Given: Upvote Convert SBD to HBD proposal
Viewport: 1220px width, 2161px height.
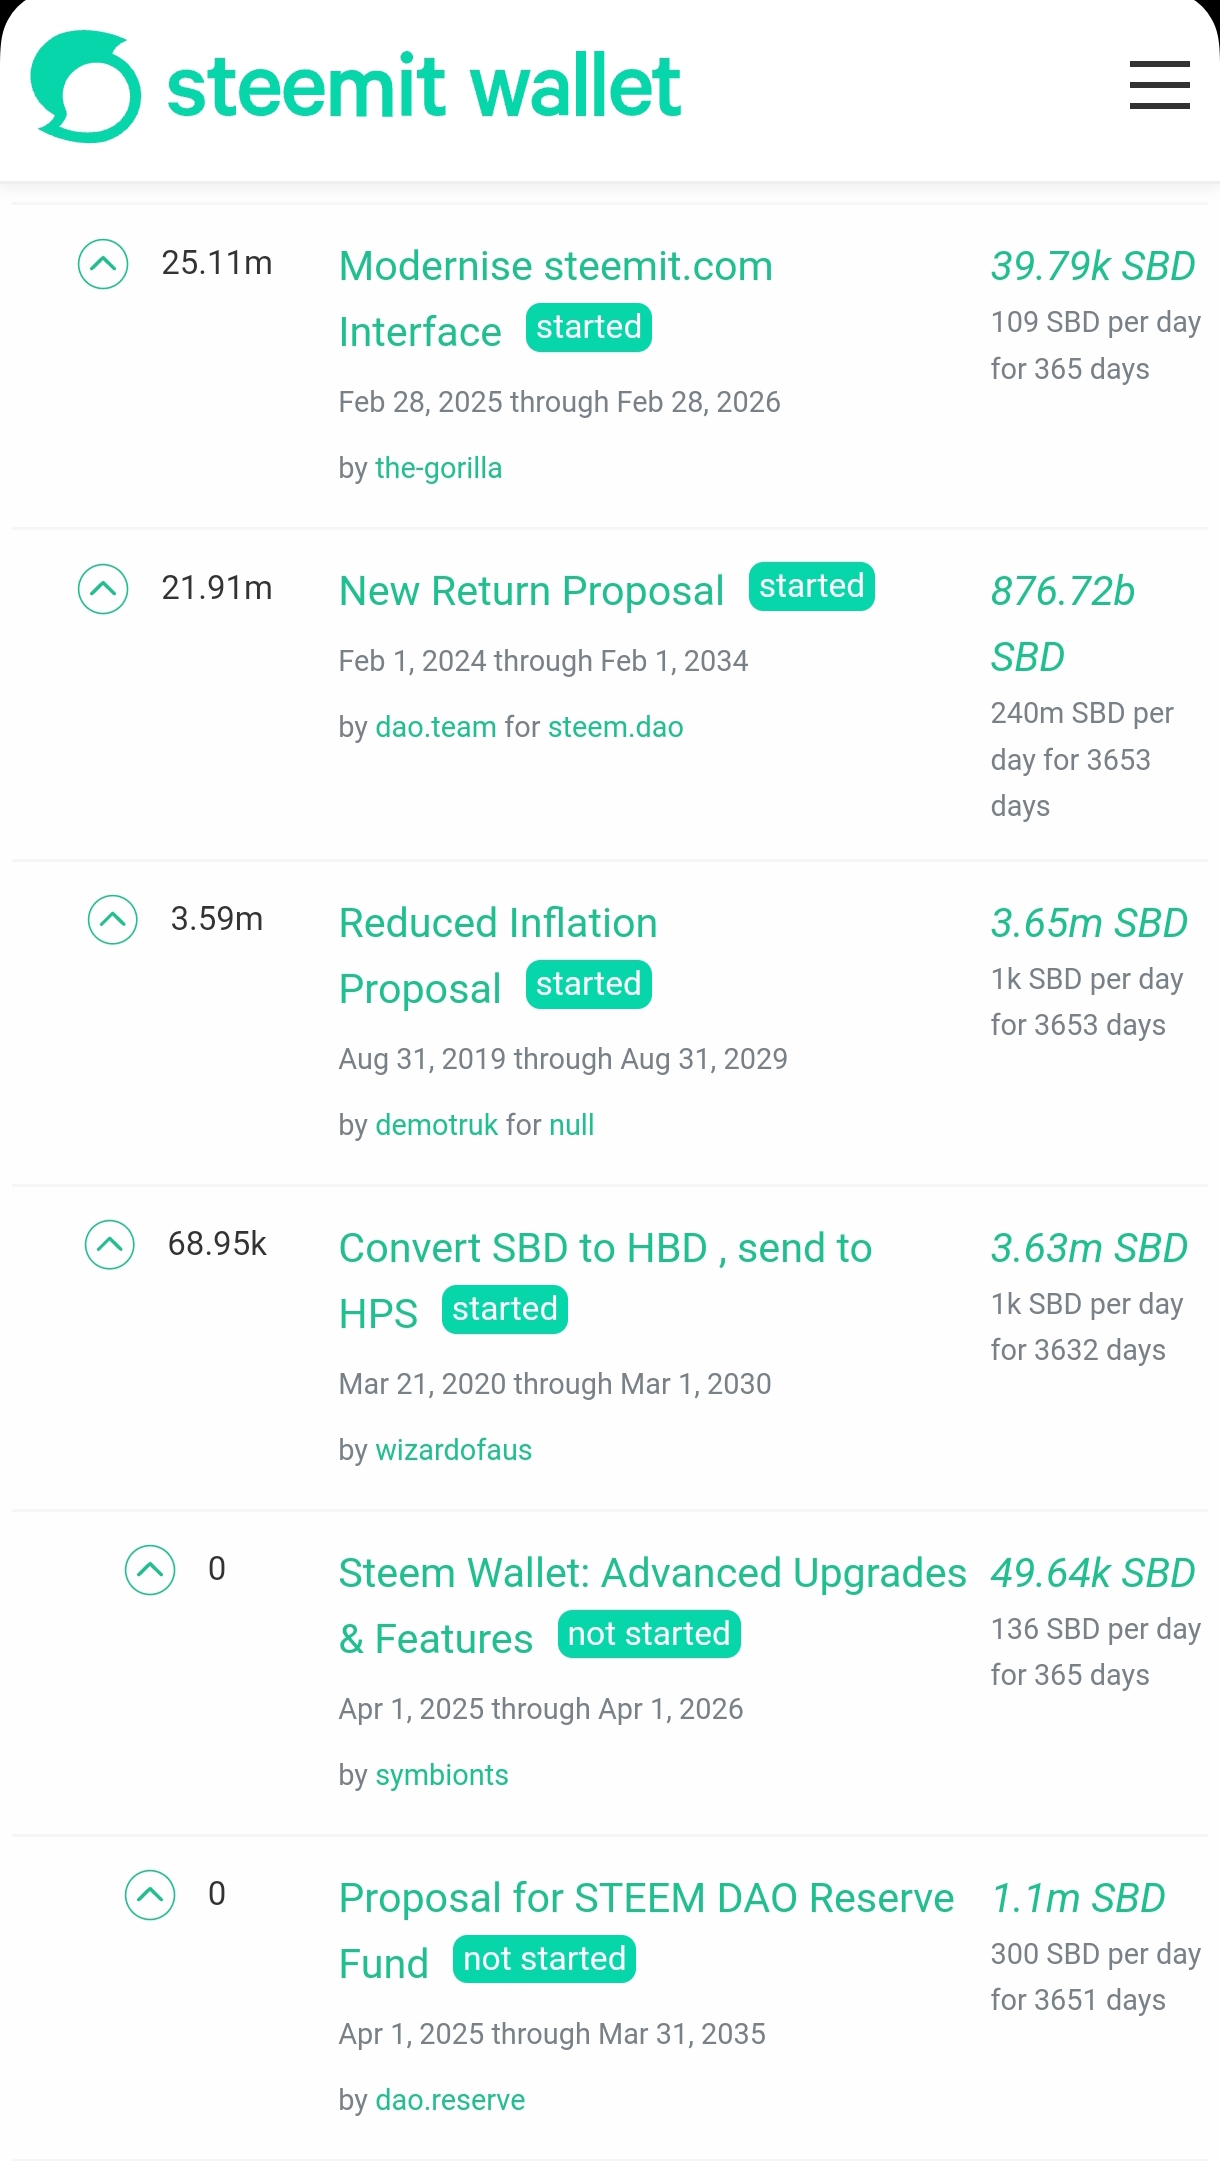Looking at the screenshot, I should coord(110,1245).
